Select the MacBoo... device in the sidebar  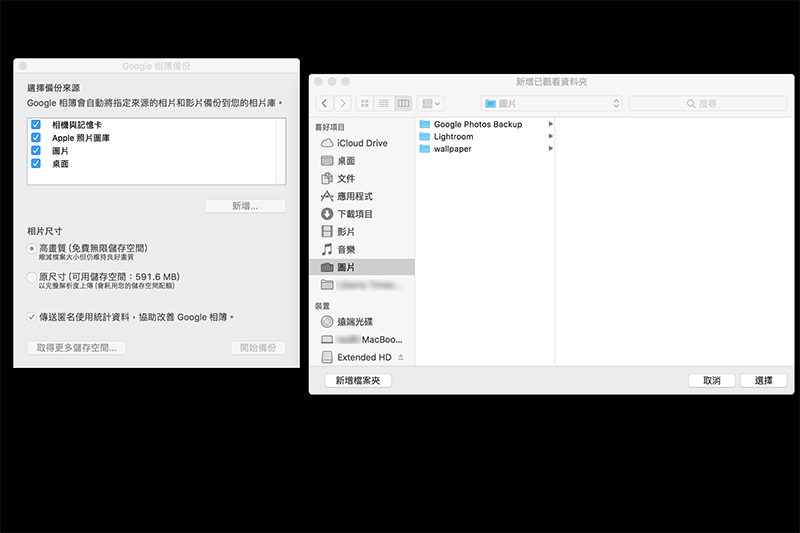coord(362,340)
